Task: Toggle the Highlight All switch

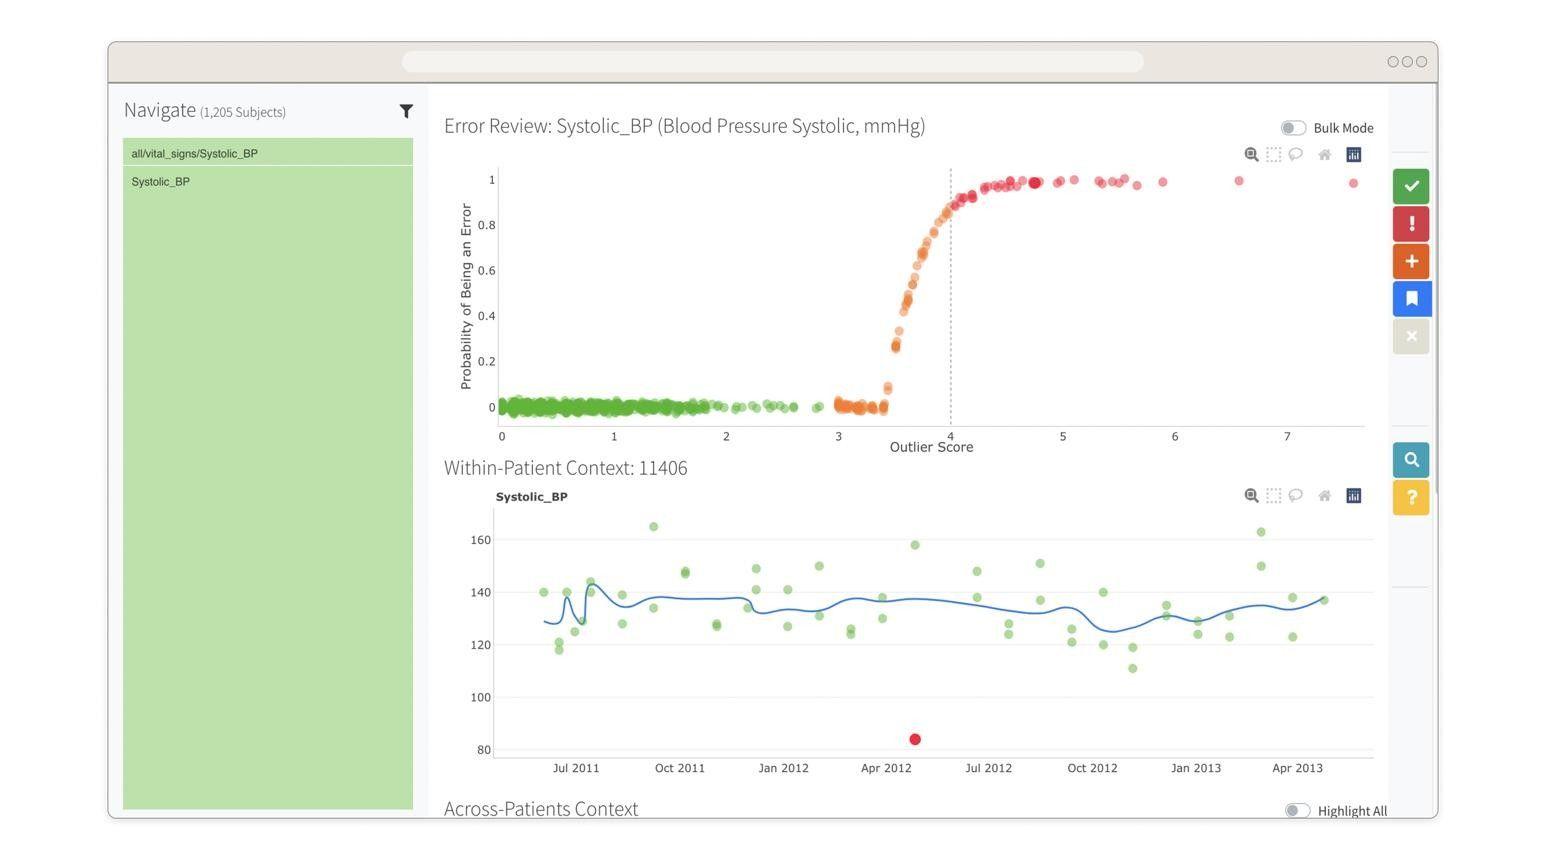Action: pyautogui.click(x=1297, y=811)
